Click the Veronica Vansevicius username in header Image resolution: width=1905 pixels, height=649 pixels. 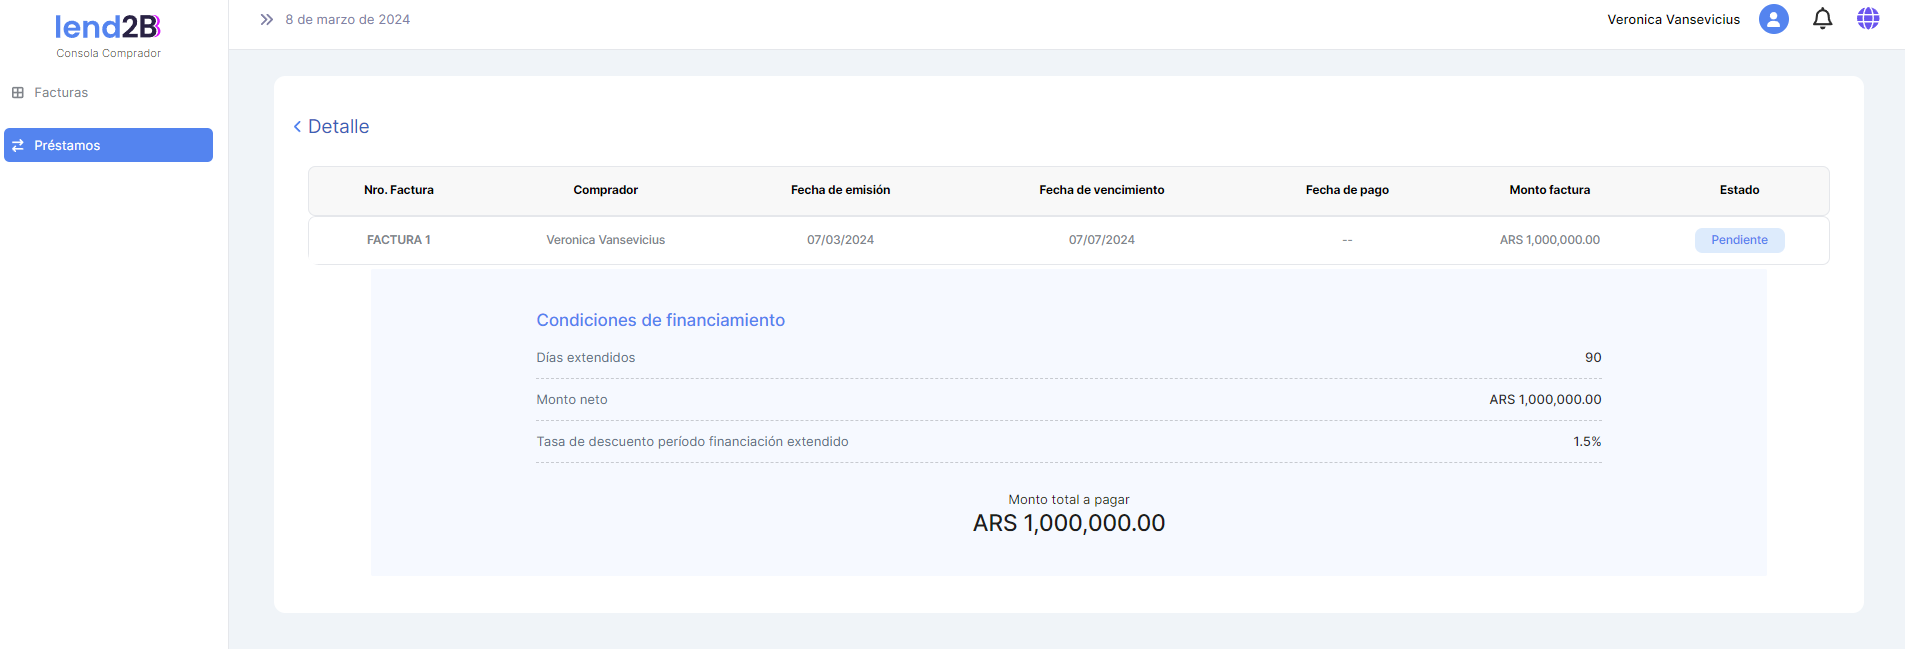pos(1673,20)
